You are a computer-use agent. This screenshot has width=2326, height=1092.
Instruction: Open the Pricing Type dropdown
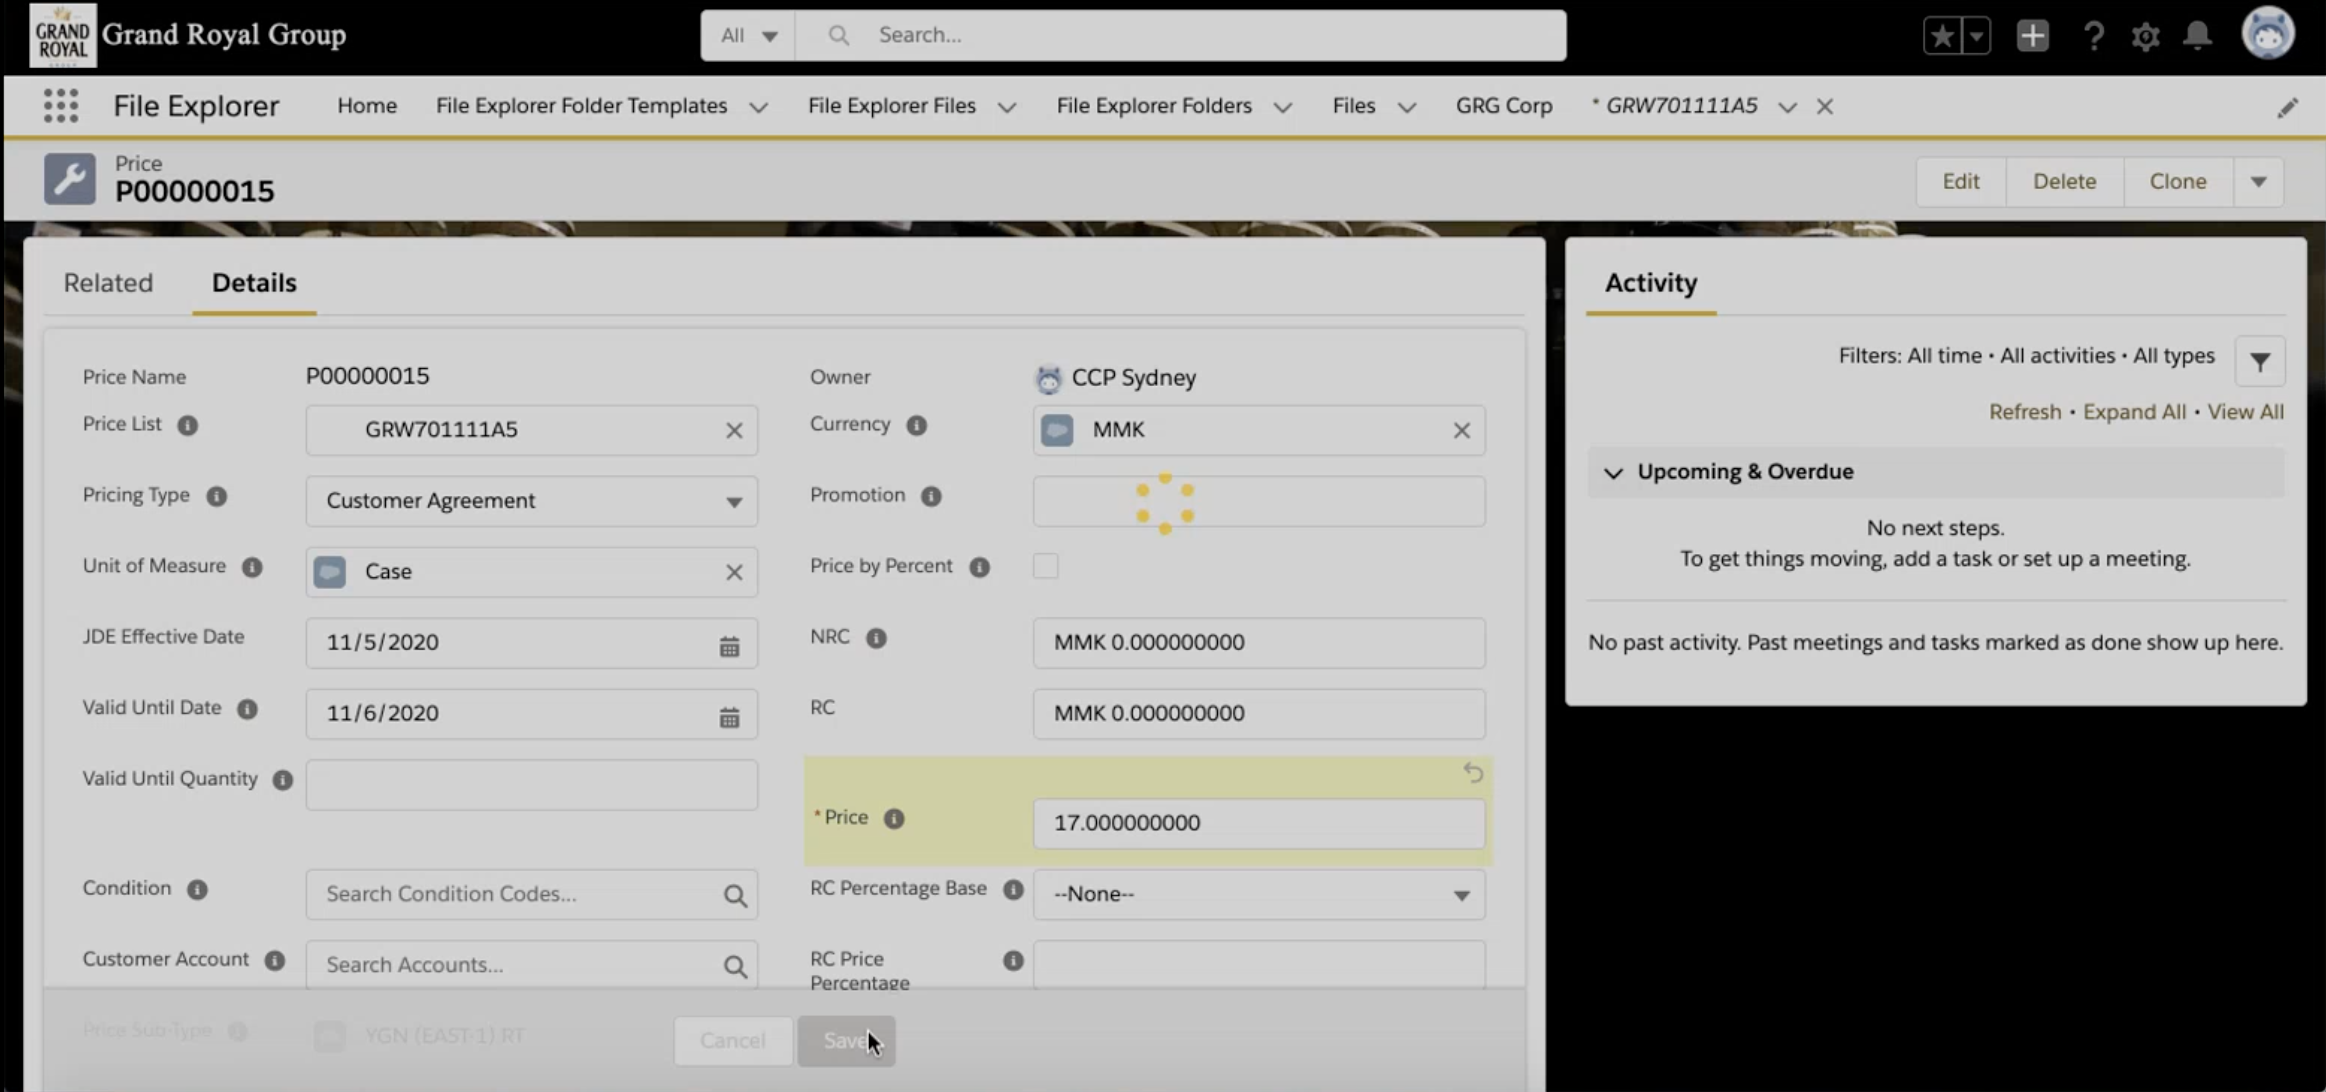(x=531, y=501)
